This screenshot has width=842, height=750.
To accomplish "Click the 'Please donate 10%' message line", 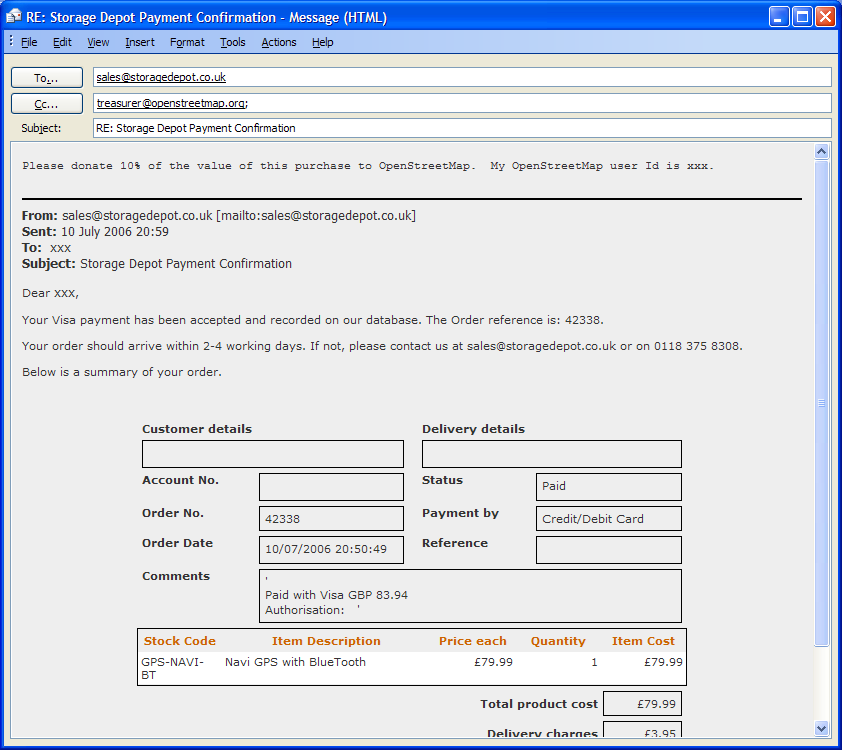I will [x=368, y=166].
